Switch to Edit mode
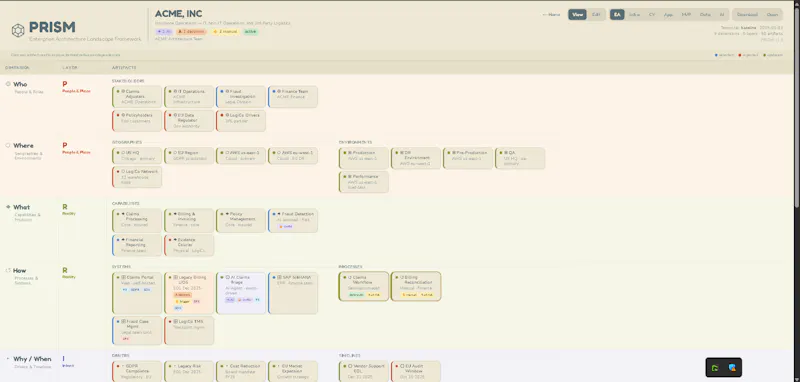This screenshot has height=382, width=800. [596, 15]
